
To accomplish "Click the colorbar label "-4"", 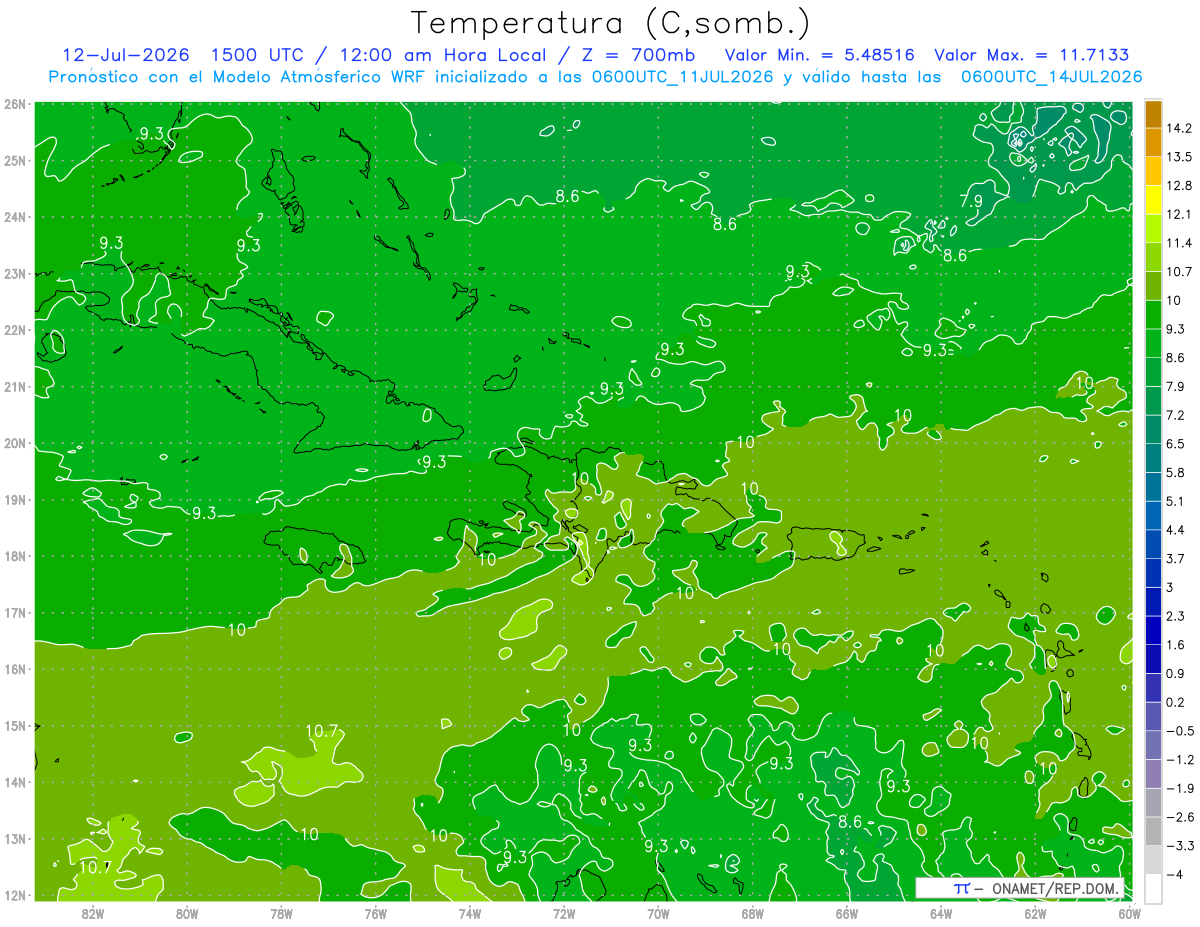I will [x=1176, y=874].
